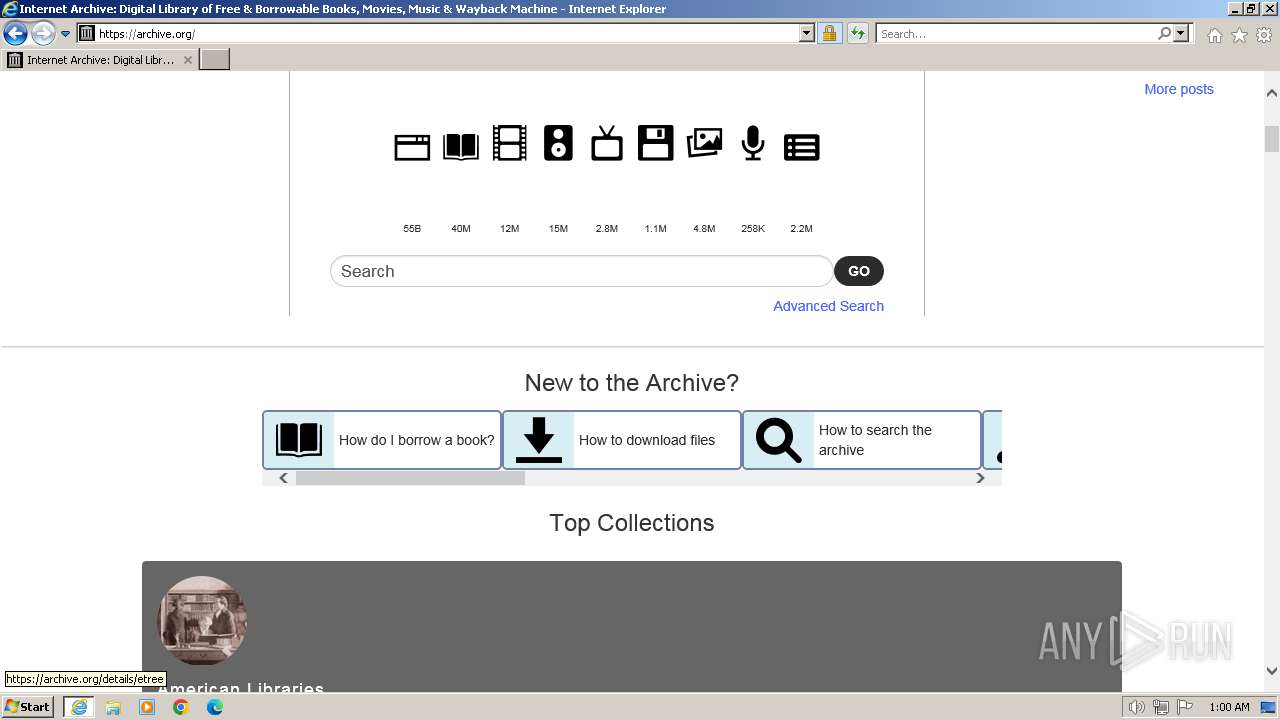Open the Audio speaker icon
This screenshot has width=1280, height=720.
point(558,143)
